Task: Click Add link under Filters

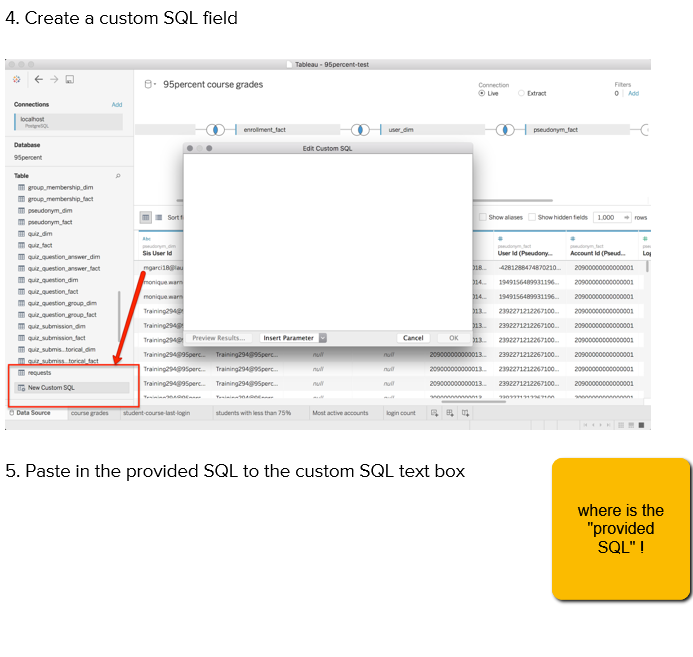Action: pos(633,93)
